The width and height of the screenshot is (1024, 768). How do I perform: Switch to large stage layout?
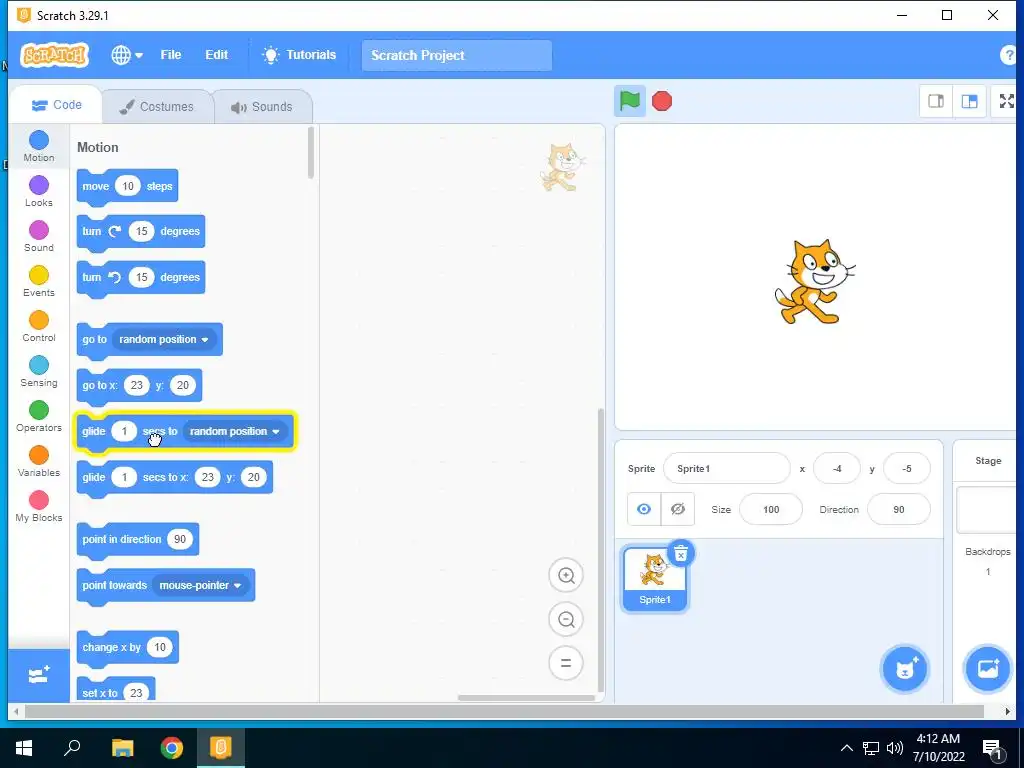pyautogui.click(x=969, y=101)
